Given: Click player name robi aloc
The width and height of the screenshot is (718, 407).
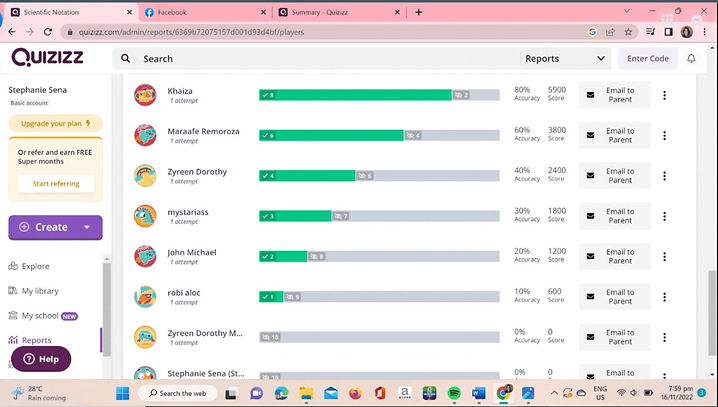Looking at the screenshot, I should coord(184,293).
